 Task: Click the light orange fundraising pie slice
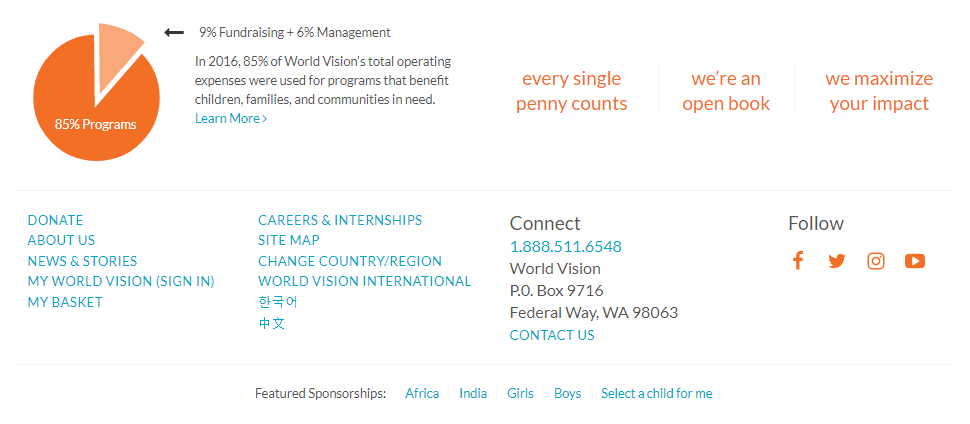point(116,53)
